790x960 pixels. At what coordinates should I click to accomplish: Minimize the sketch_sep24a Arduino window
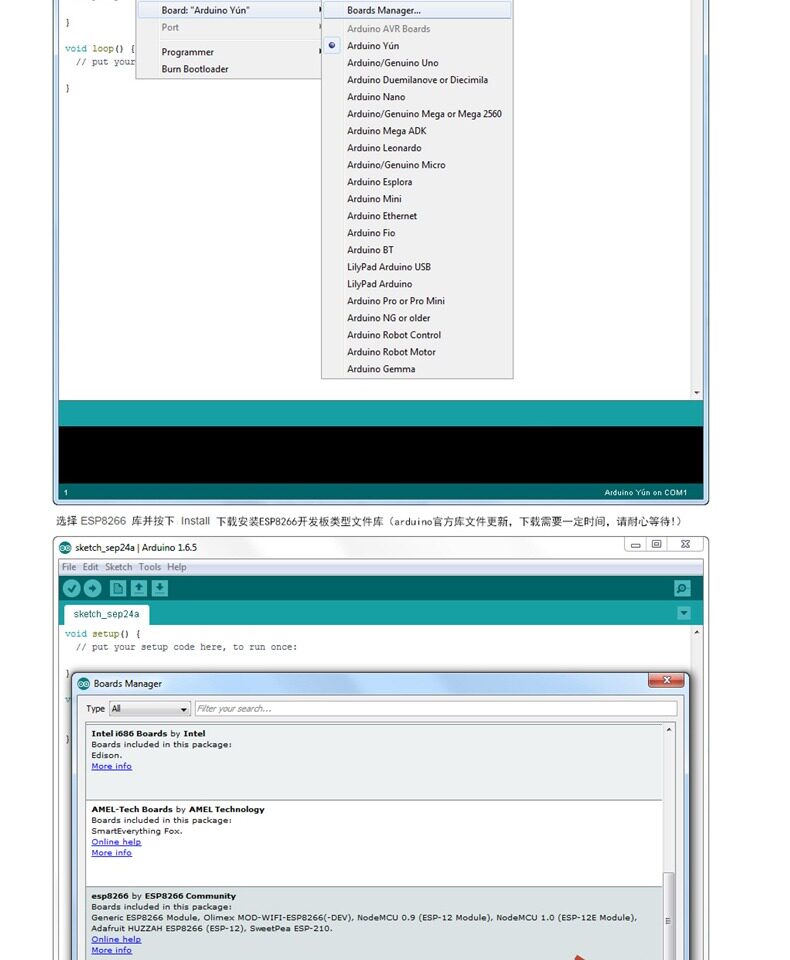636,544
